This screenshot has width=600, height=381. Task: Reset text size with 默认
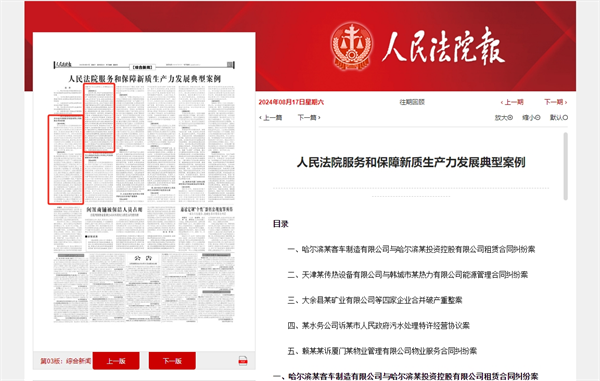coord(559,117)
